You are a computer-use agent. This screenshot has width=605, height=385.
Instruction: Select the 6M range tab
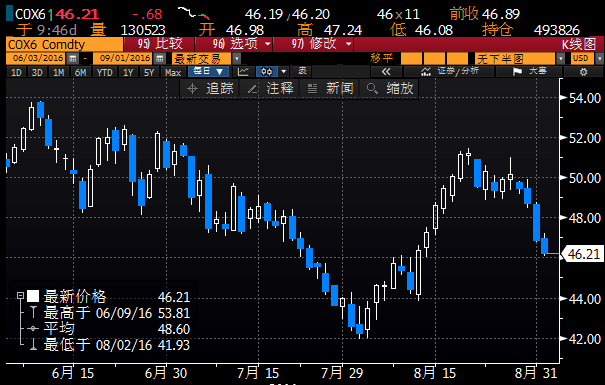pyautogui.click(x=81, y=72)
